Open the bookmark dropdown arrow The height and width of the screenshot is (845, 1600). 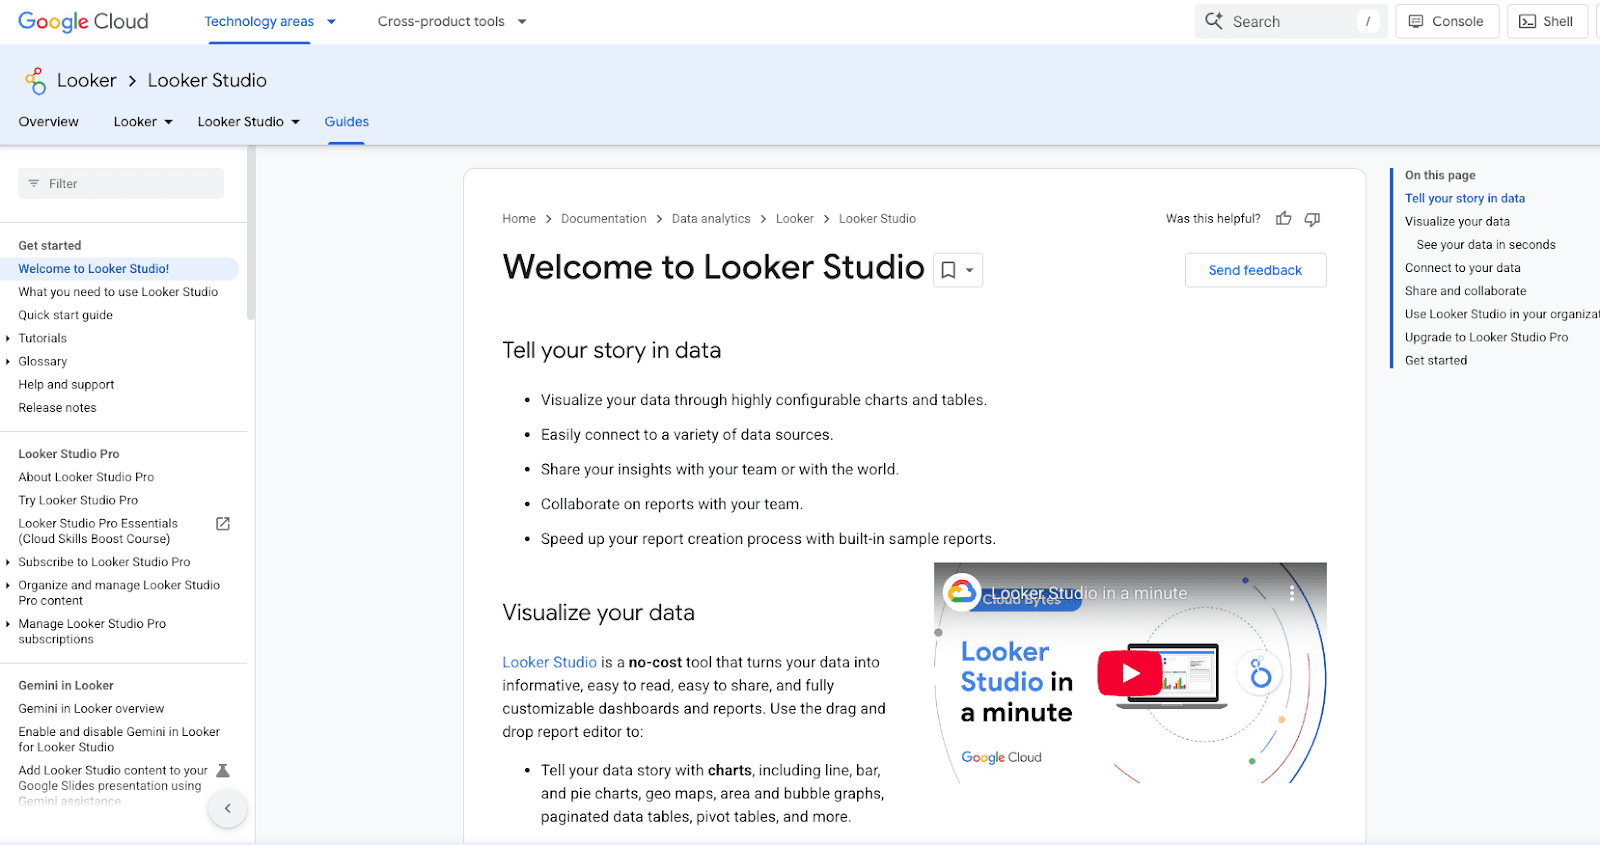pos(970,270)
